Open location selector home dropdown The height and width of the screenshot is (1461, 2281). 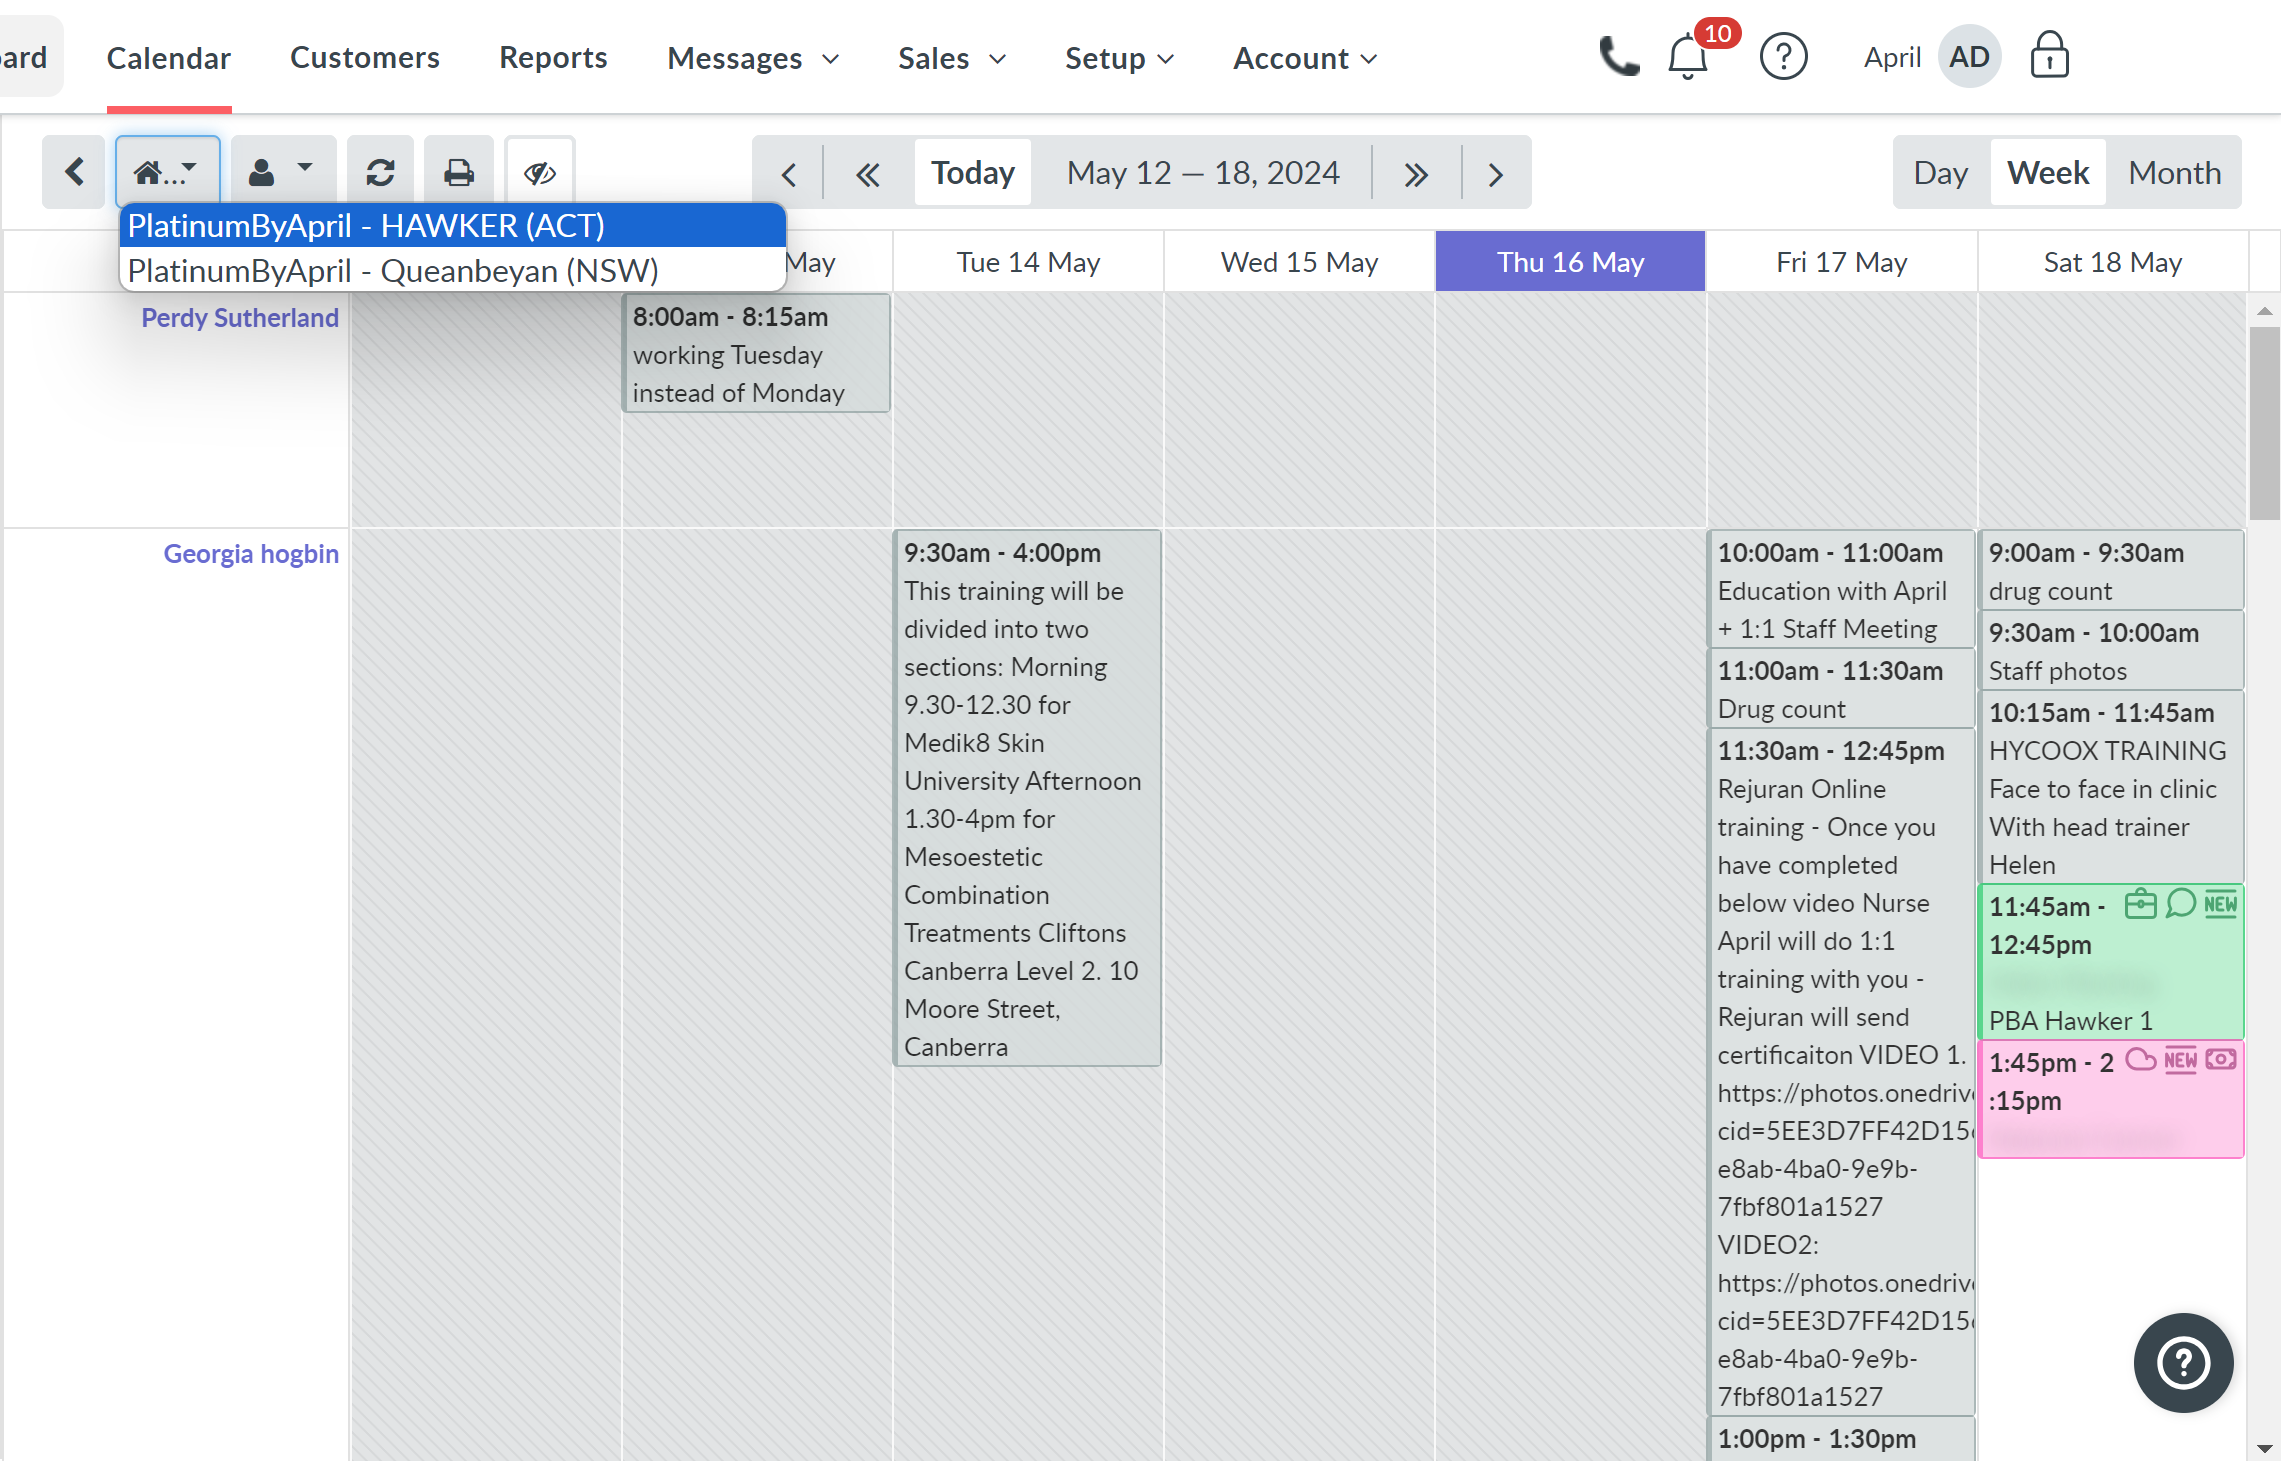168,172
